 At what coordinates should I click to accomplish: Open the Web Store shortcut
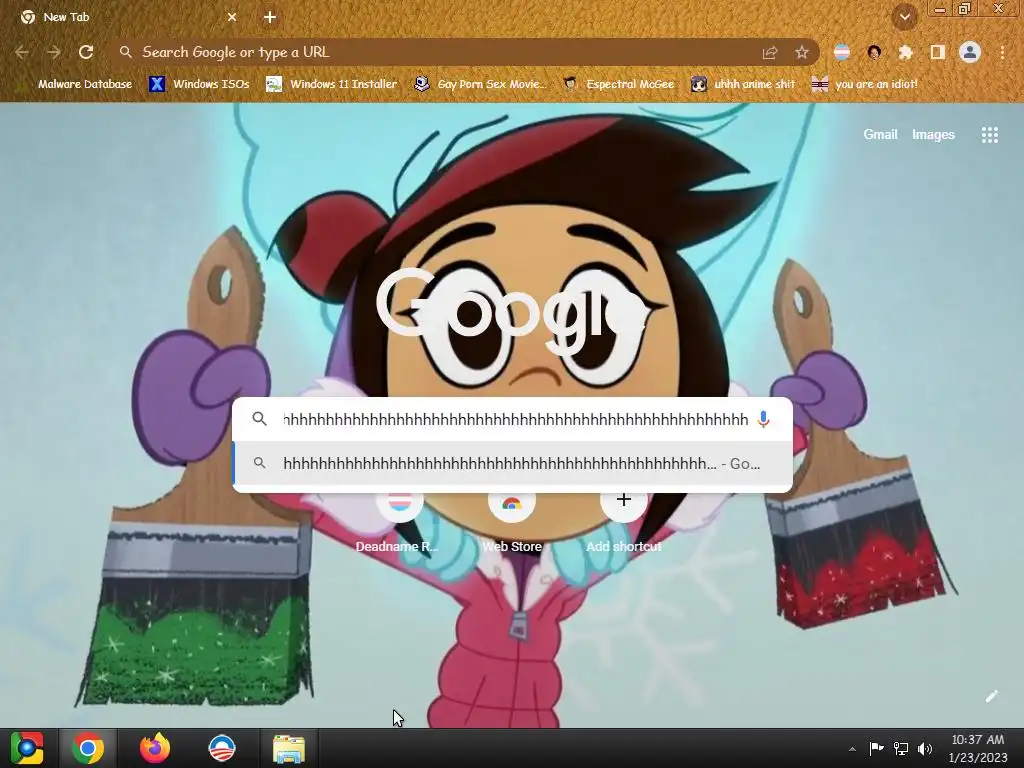512,522
